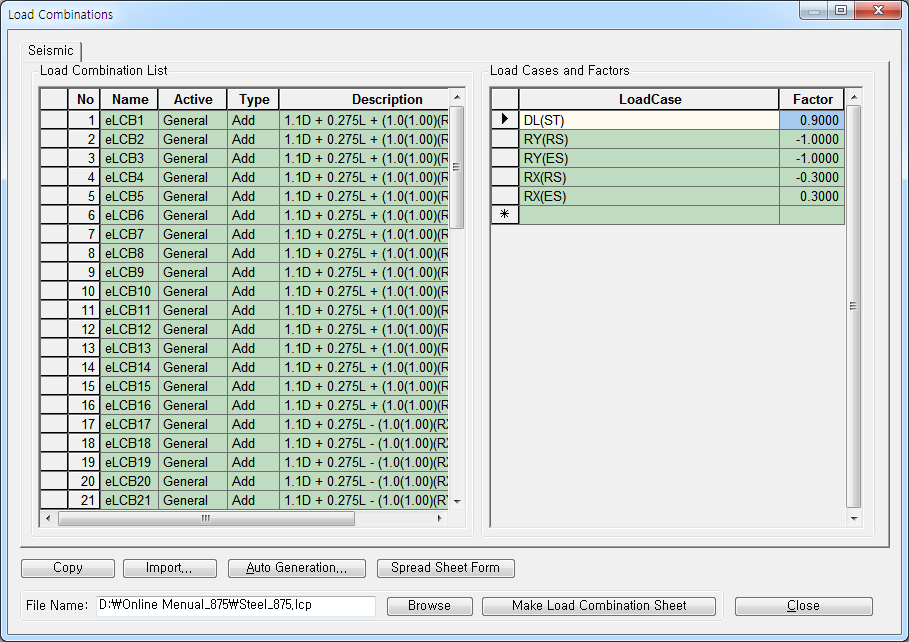The width and height of the screenshot is (909, 642).
Task: Select row header of RX(ES) load case
Action: point(505,196)
